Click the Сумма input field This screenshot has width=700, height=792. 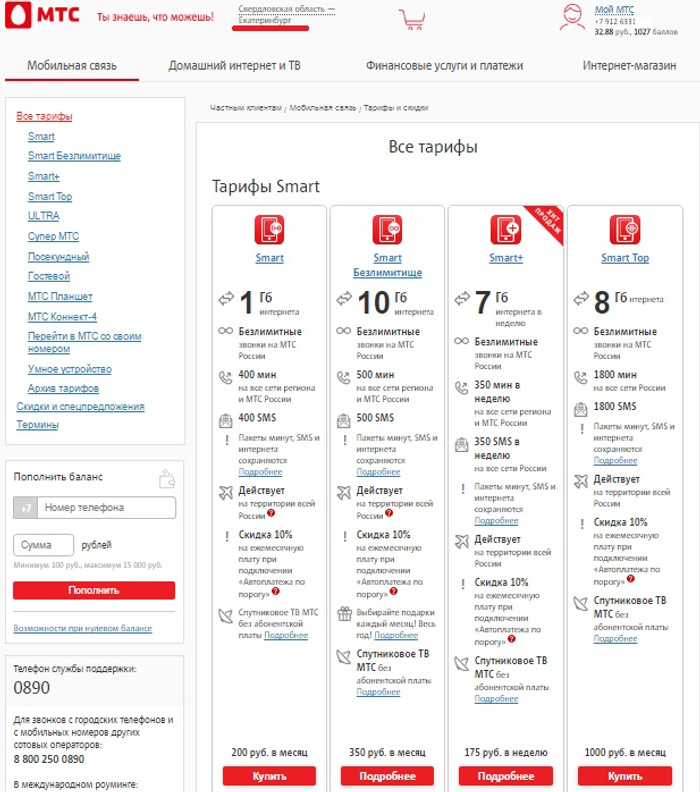pos(44,545)
